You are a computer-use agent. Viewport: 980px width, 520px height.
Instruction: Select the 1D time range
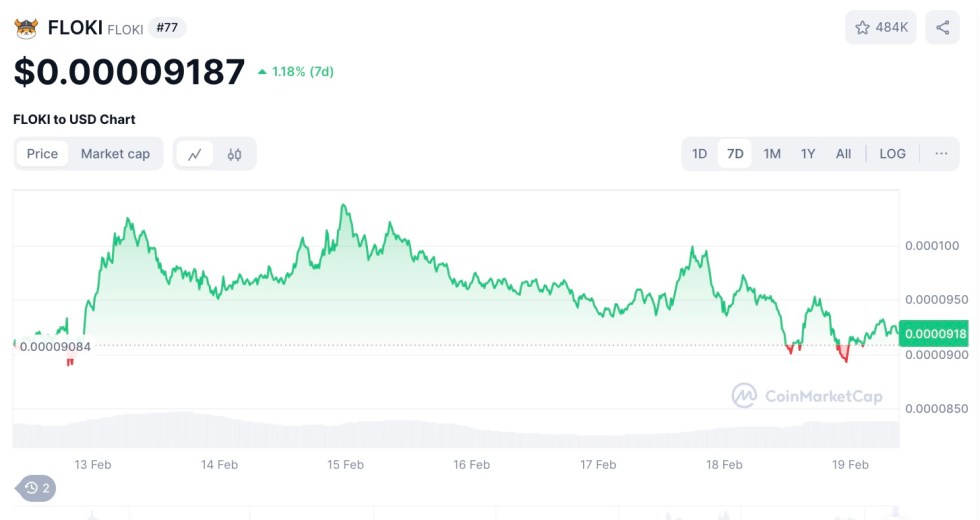coord(700,154)
